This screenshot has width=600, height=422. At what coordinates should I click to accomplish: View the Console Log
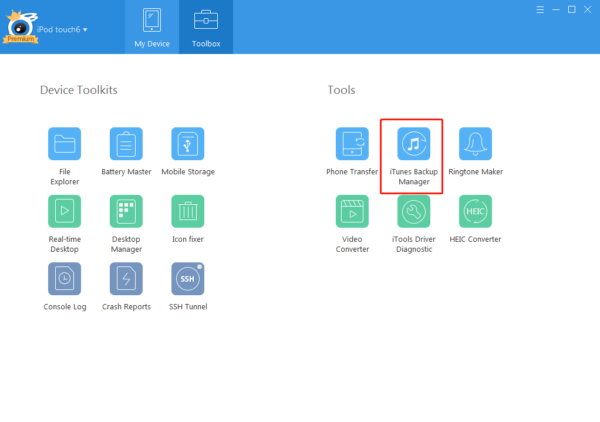[64, 278]
